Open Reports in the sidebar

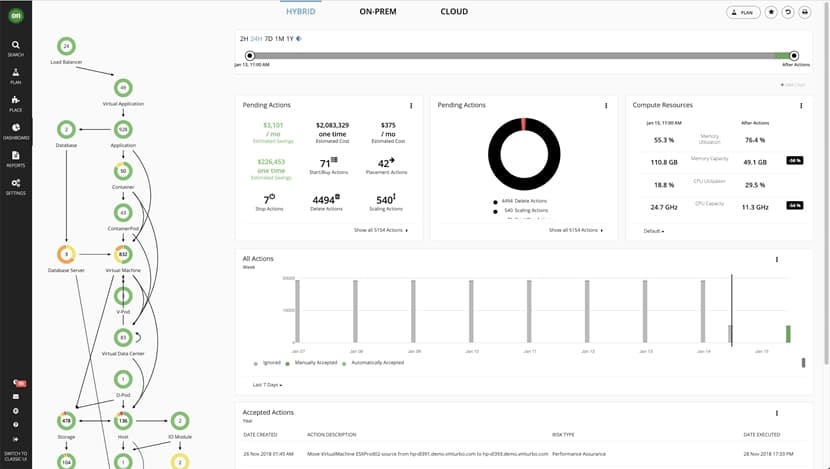[x=15, y=158]
